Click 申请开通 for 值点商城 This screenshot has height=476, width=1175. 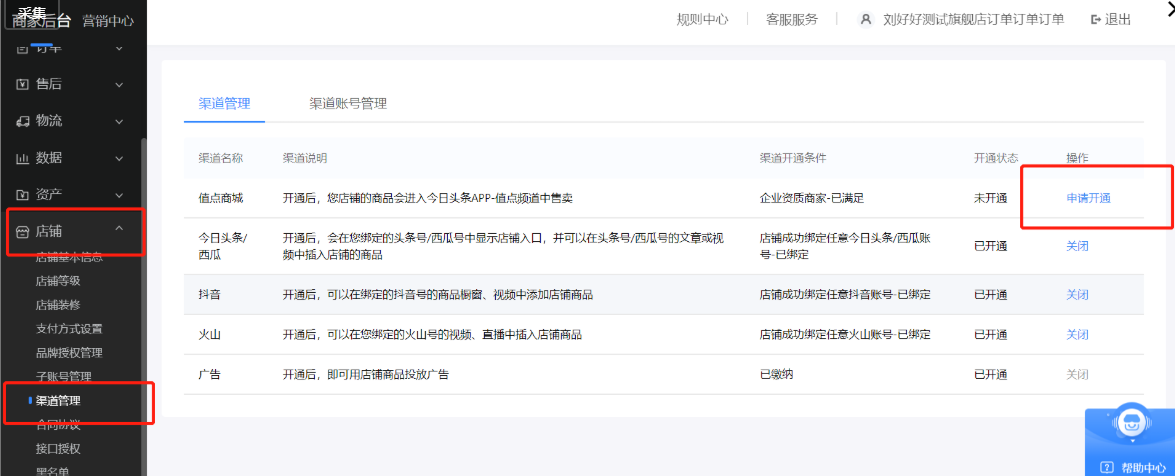pos(1088,199)
